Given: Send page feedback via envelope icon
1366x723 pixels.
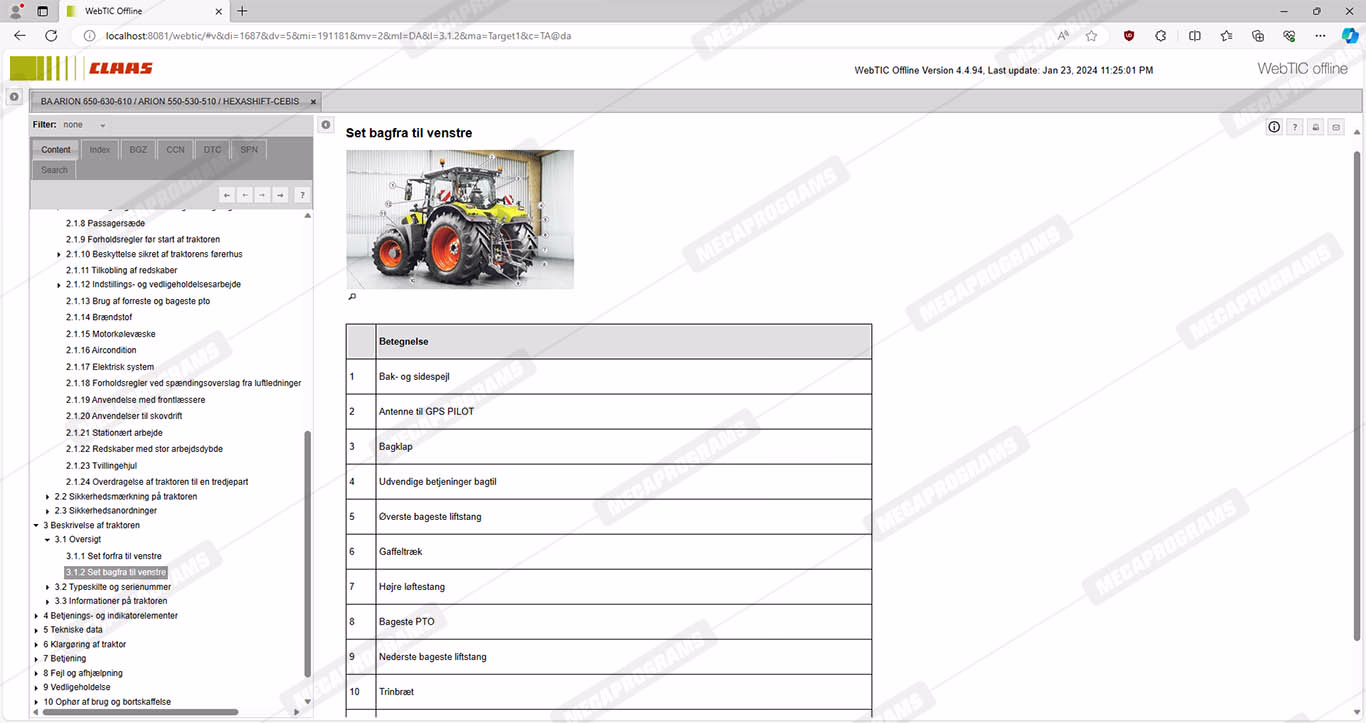Looking at the screenshot, I should tap(1335, 127).
